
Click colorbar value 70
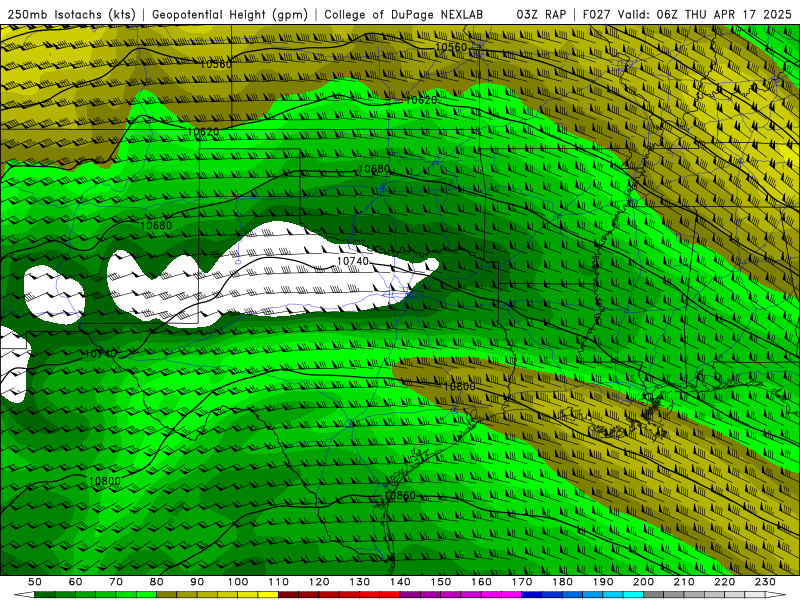pos(116,582)
